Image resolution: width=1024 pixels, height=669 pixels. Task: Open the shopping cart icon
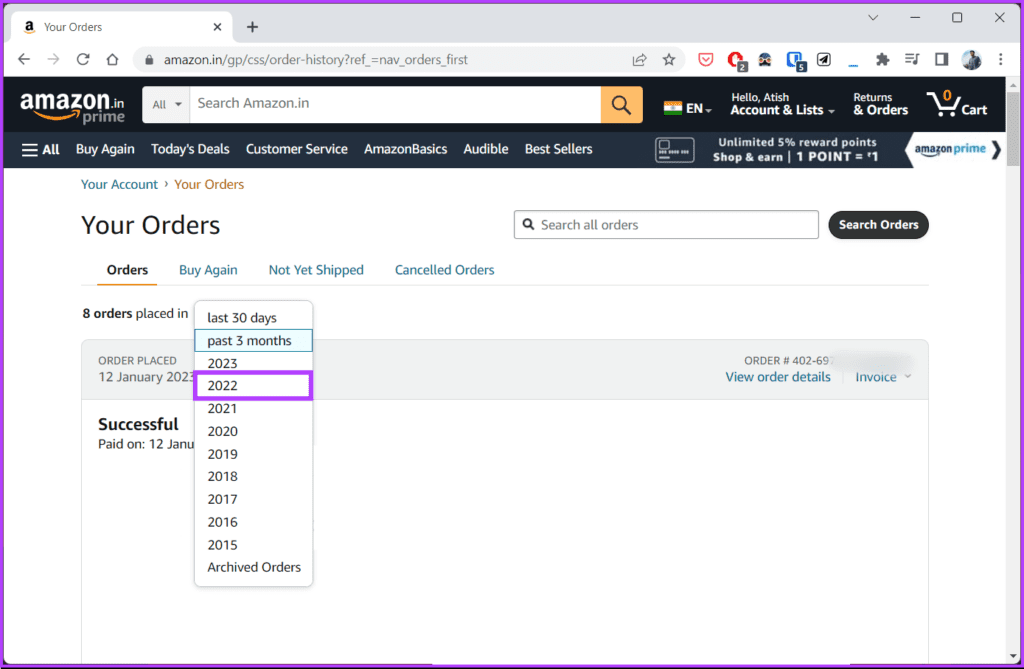pos(957,104)
